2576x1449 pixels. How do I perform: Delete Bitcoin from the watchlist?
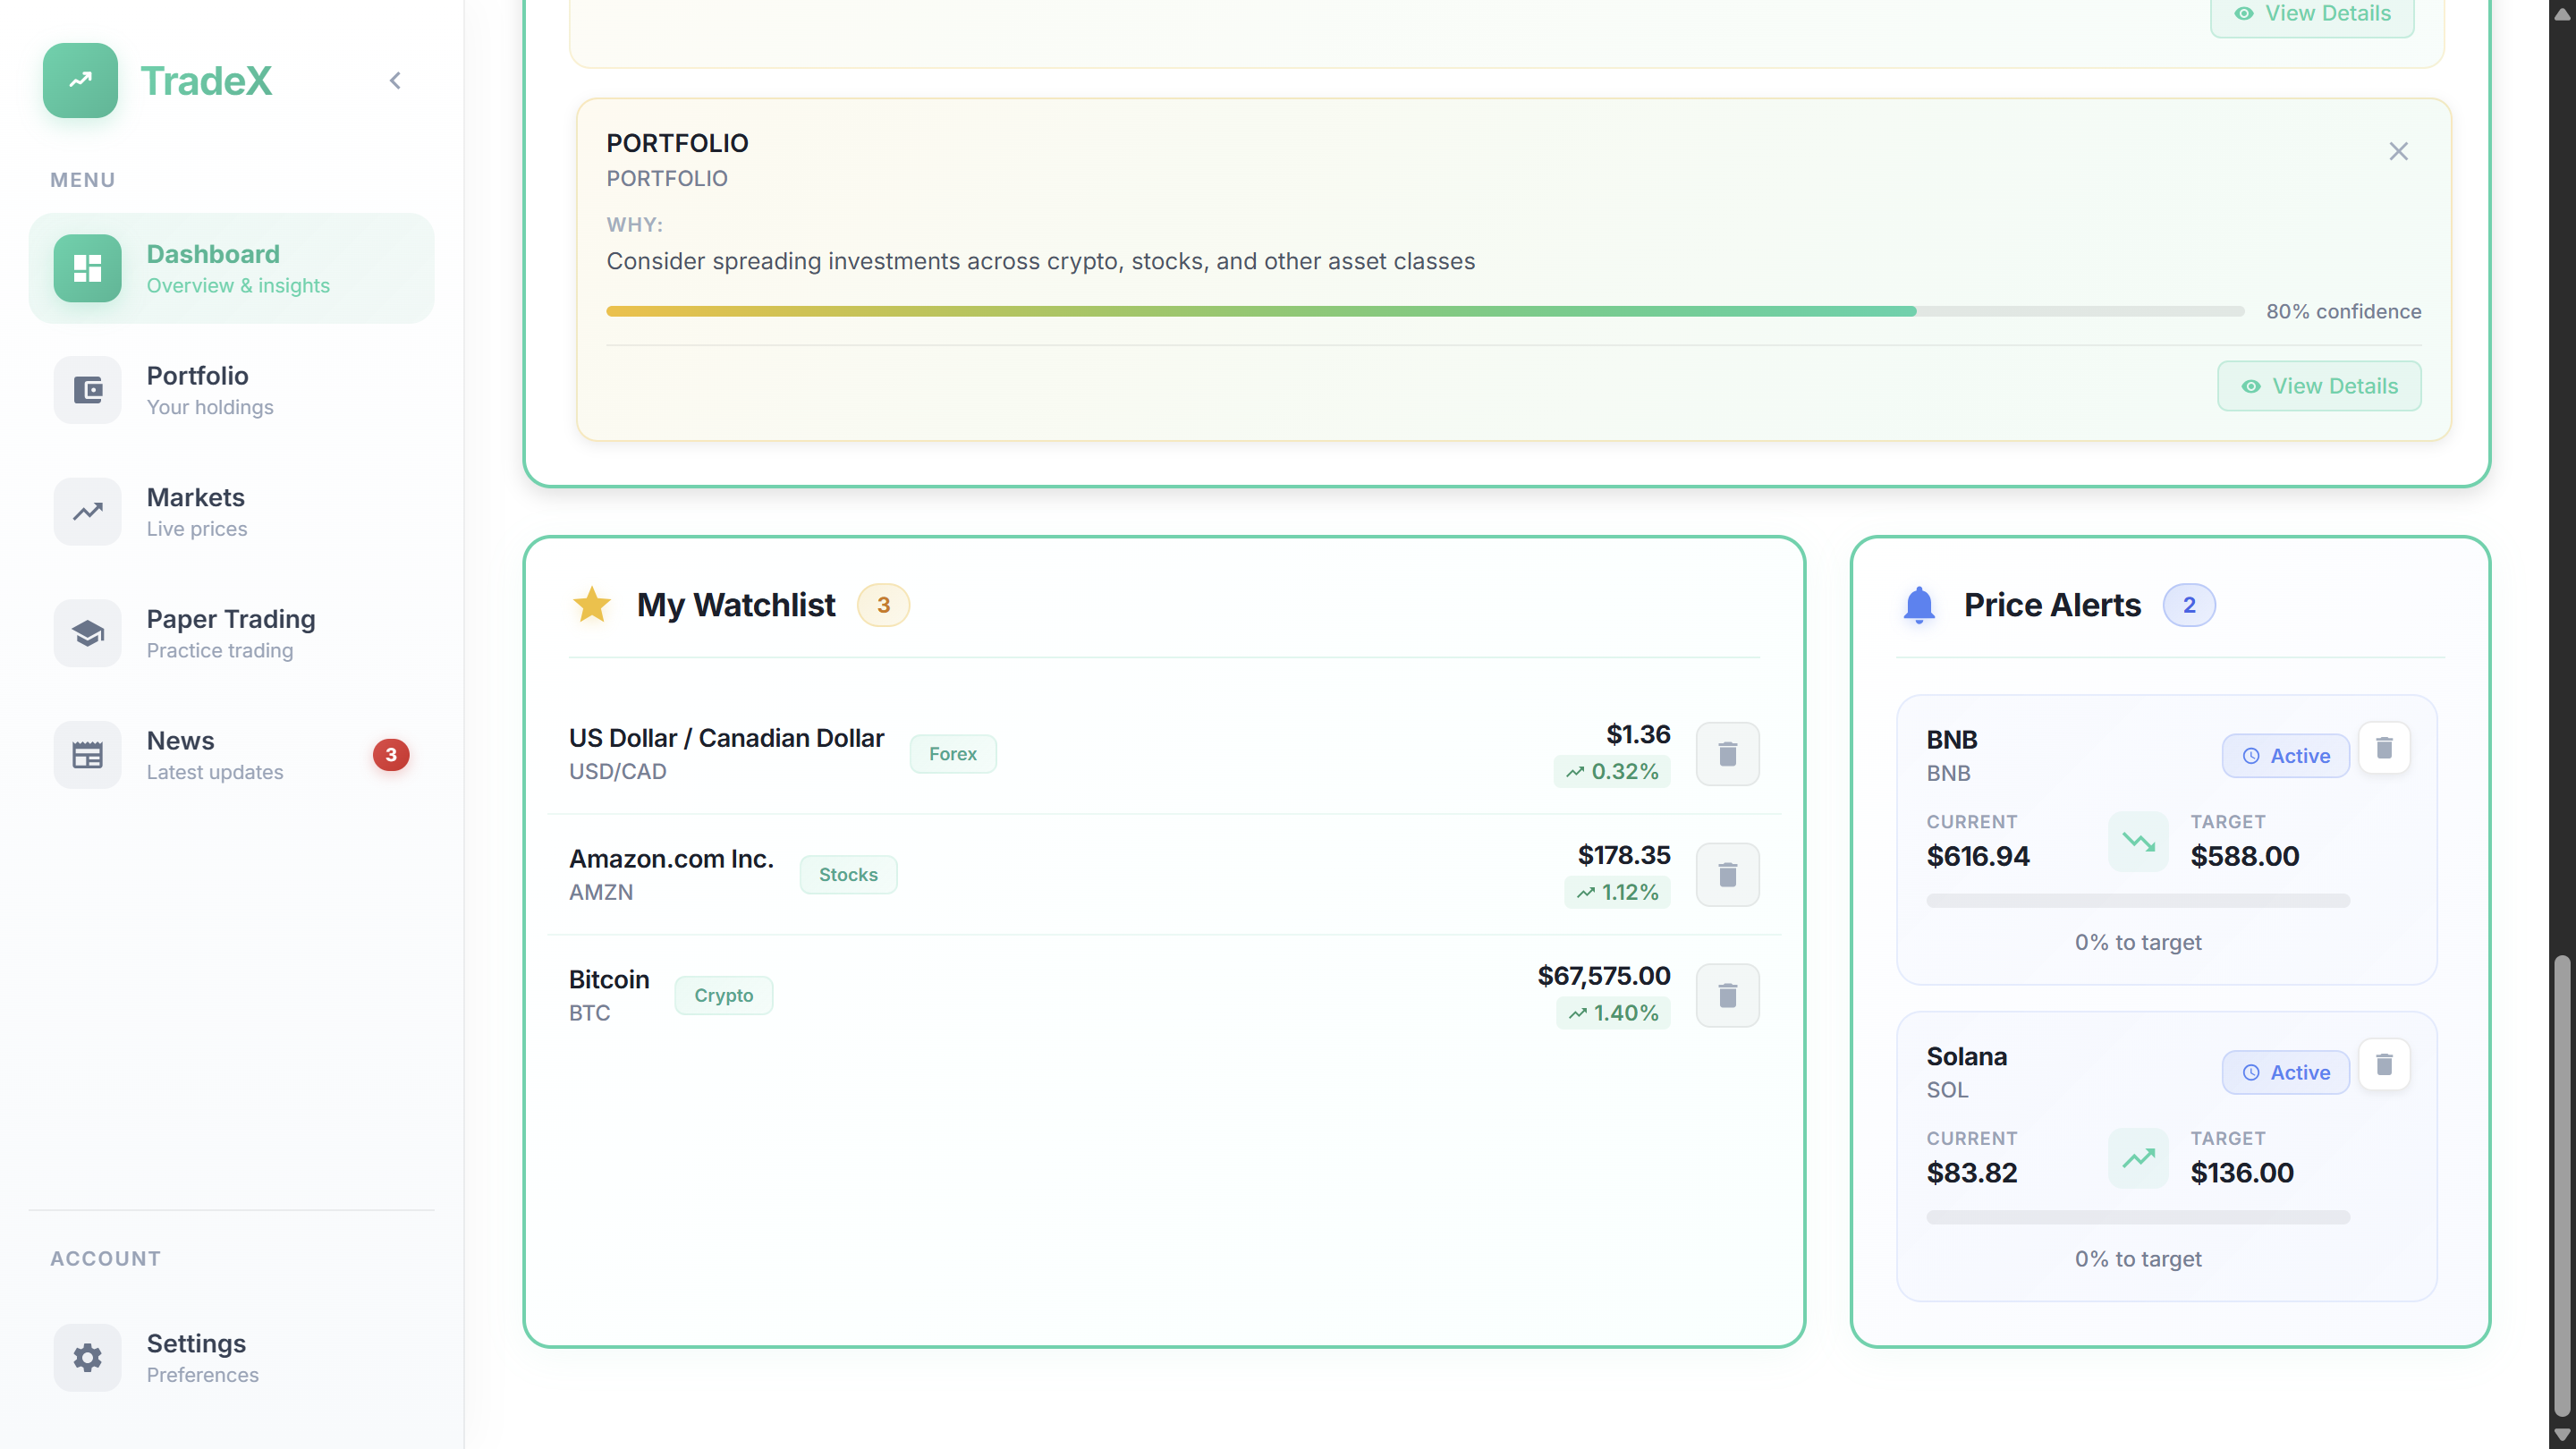(x=1727, y=995)
